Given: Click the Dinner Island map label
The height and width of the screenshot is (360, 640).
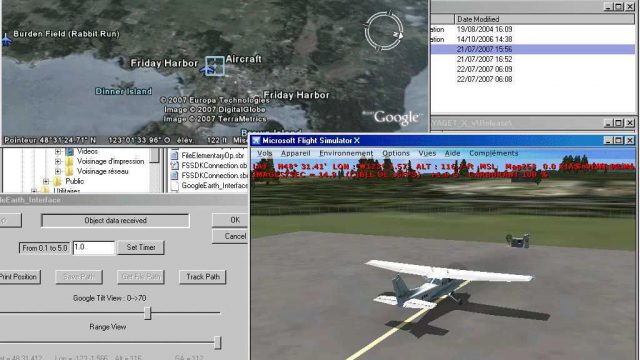Looking at the screenshot, I should tap(123, 91).
